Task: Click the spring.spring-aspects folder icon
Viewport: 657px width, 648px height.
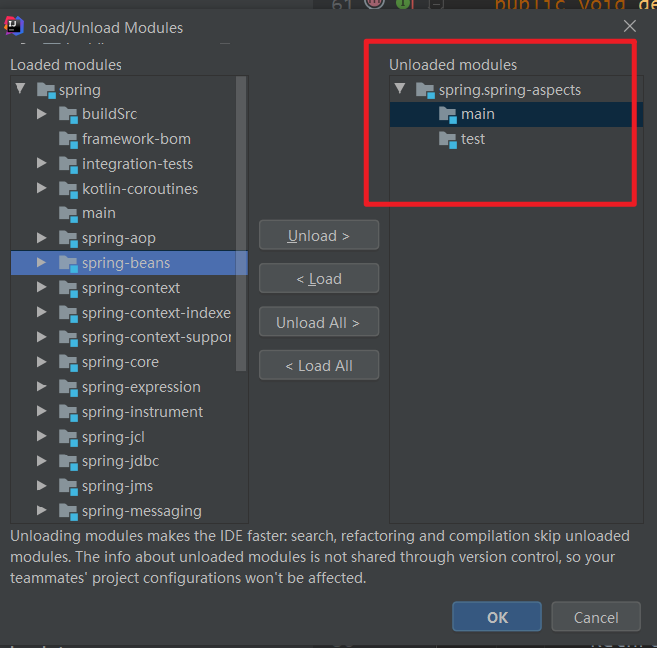Action: click(x=425, y=90)
